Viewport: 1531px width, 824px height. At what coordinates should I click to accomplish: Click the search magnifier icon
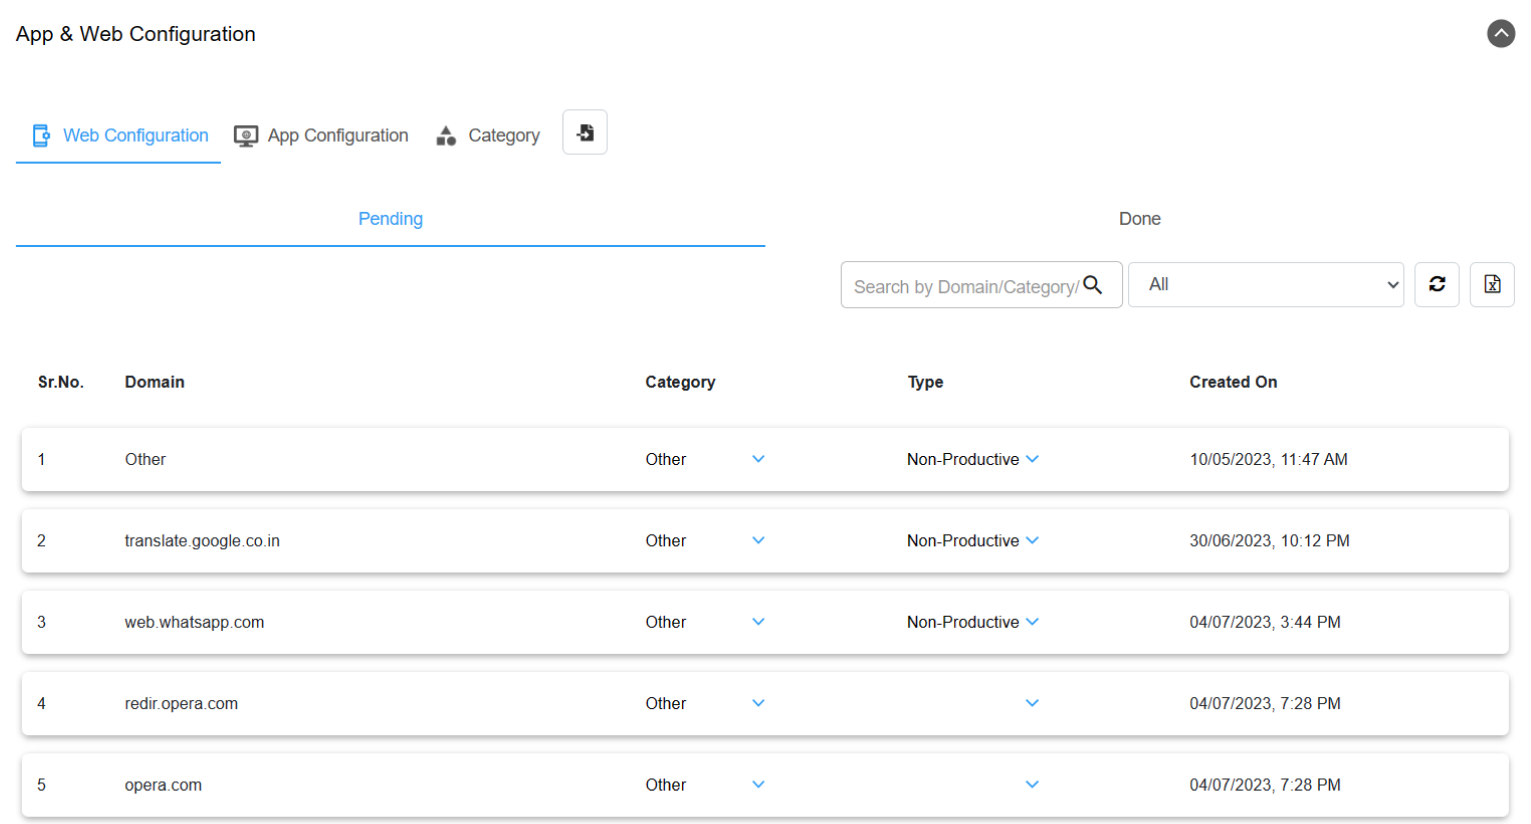tap(1093, 285)
